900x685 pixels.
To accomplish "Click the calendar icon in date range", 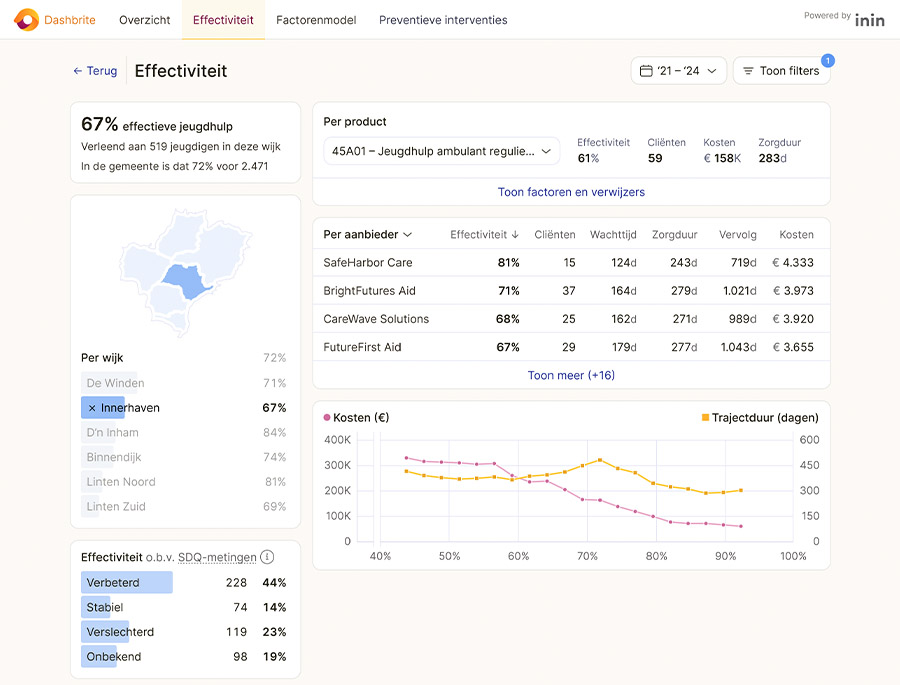I will click(x=646, y=71).
